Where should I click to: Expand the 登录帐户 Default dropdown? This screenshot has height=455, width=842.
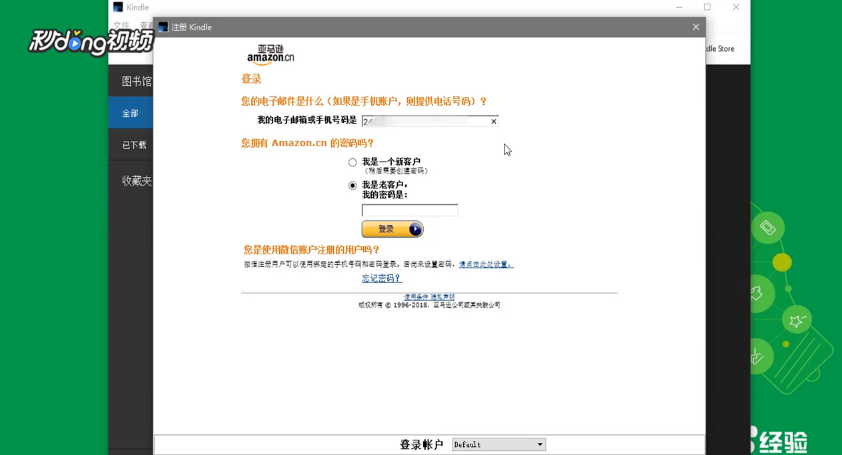(x=499, y=444)
